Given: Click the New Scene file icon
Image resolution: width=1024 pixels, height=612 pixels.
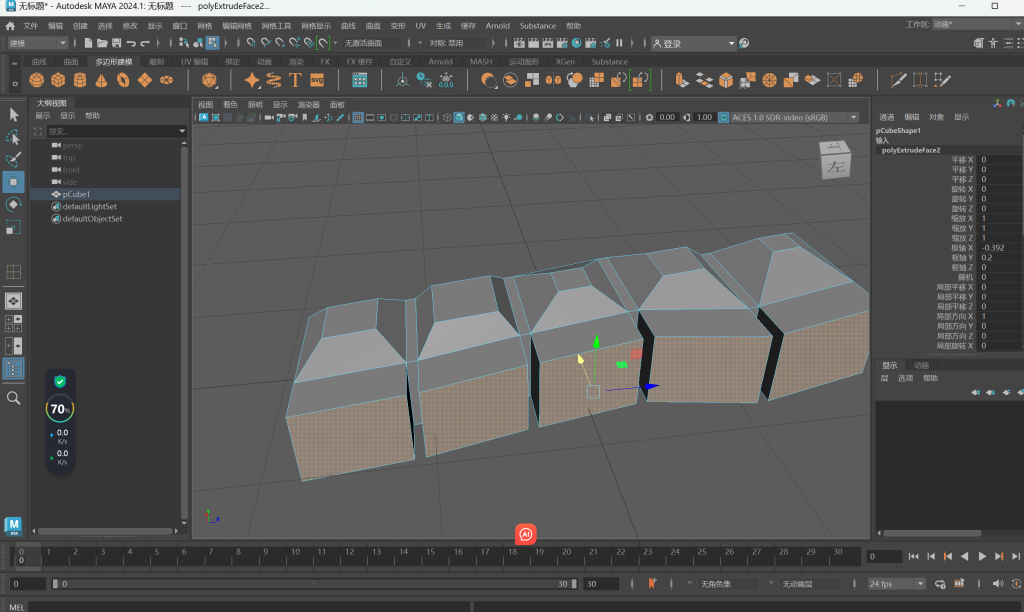Looking at the screenshot, I should tap(88, 43).
